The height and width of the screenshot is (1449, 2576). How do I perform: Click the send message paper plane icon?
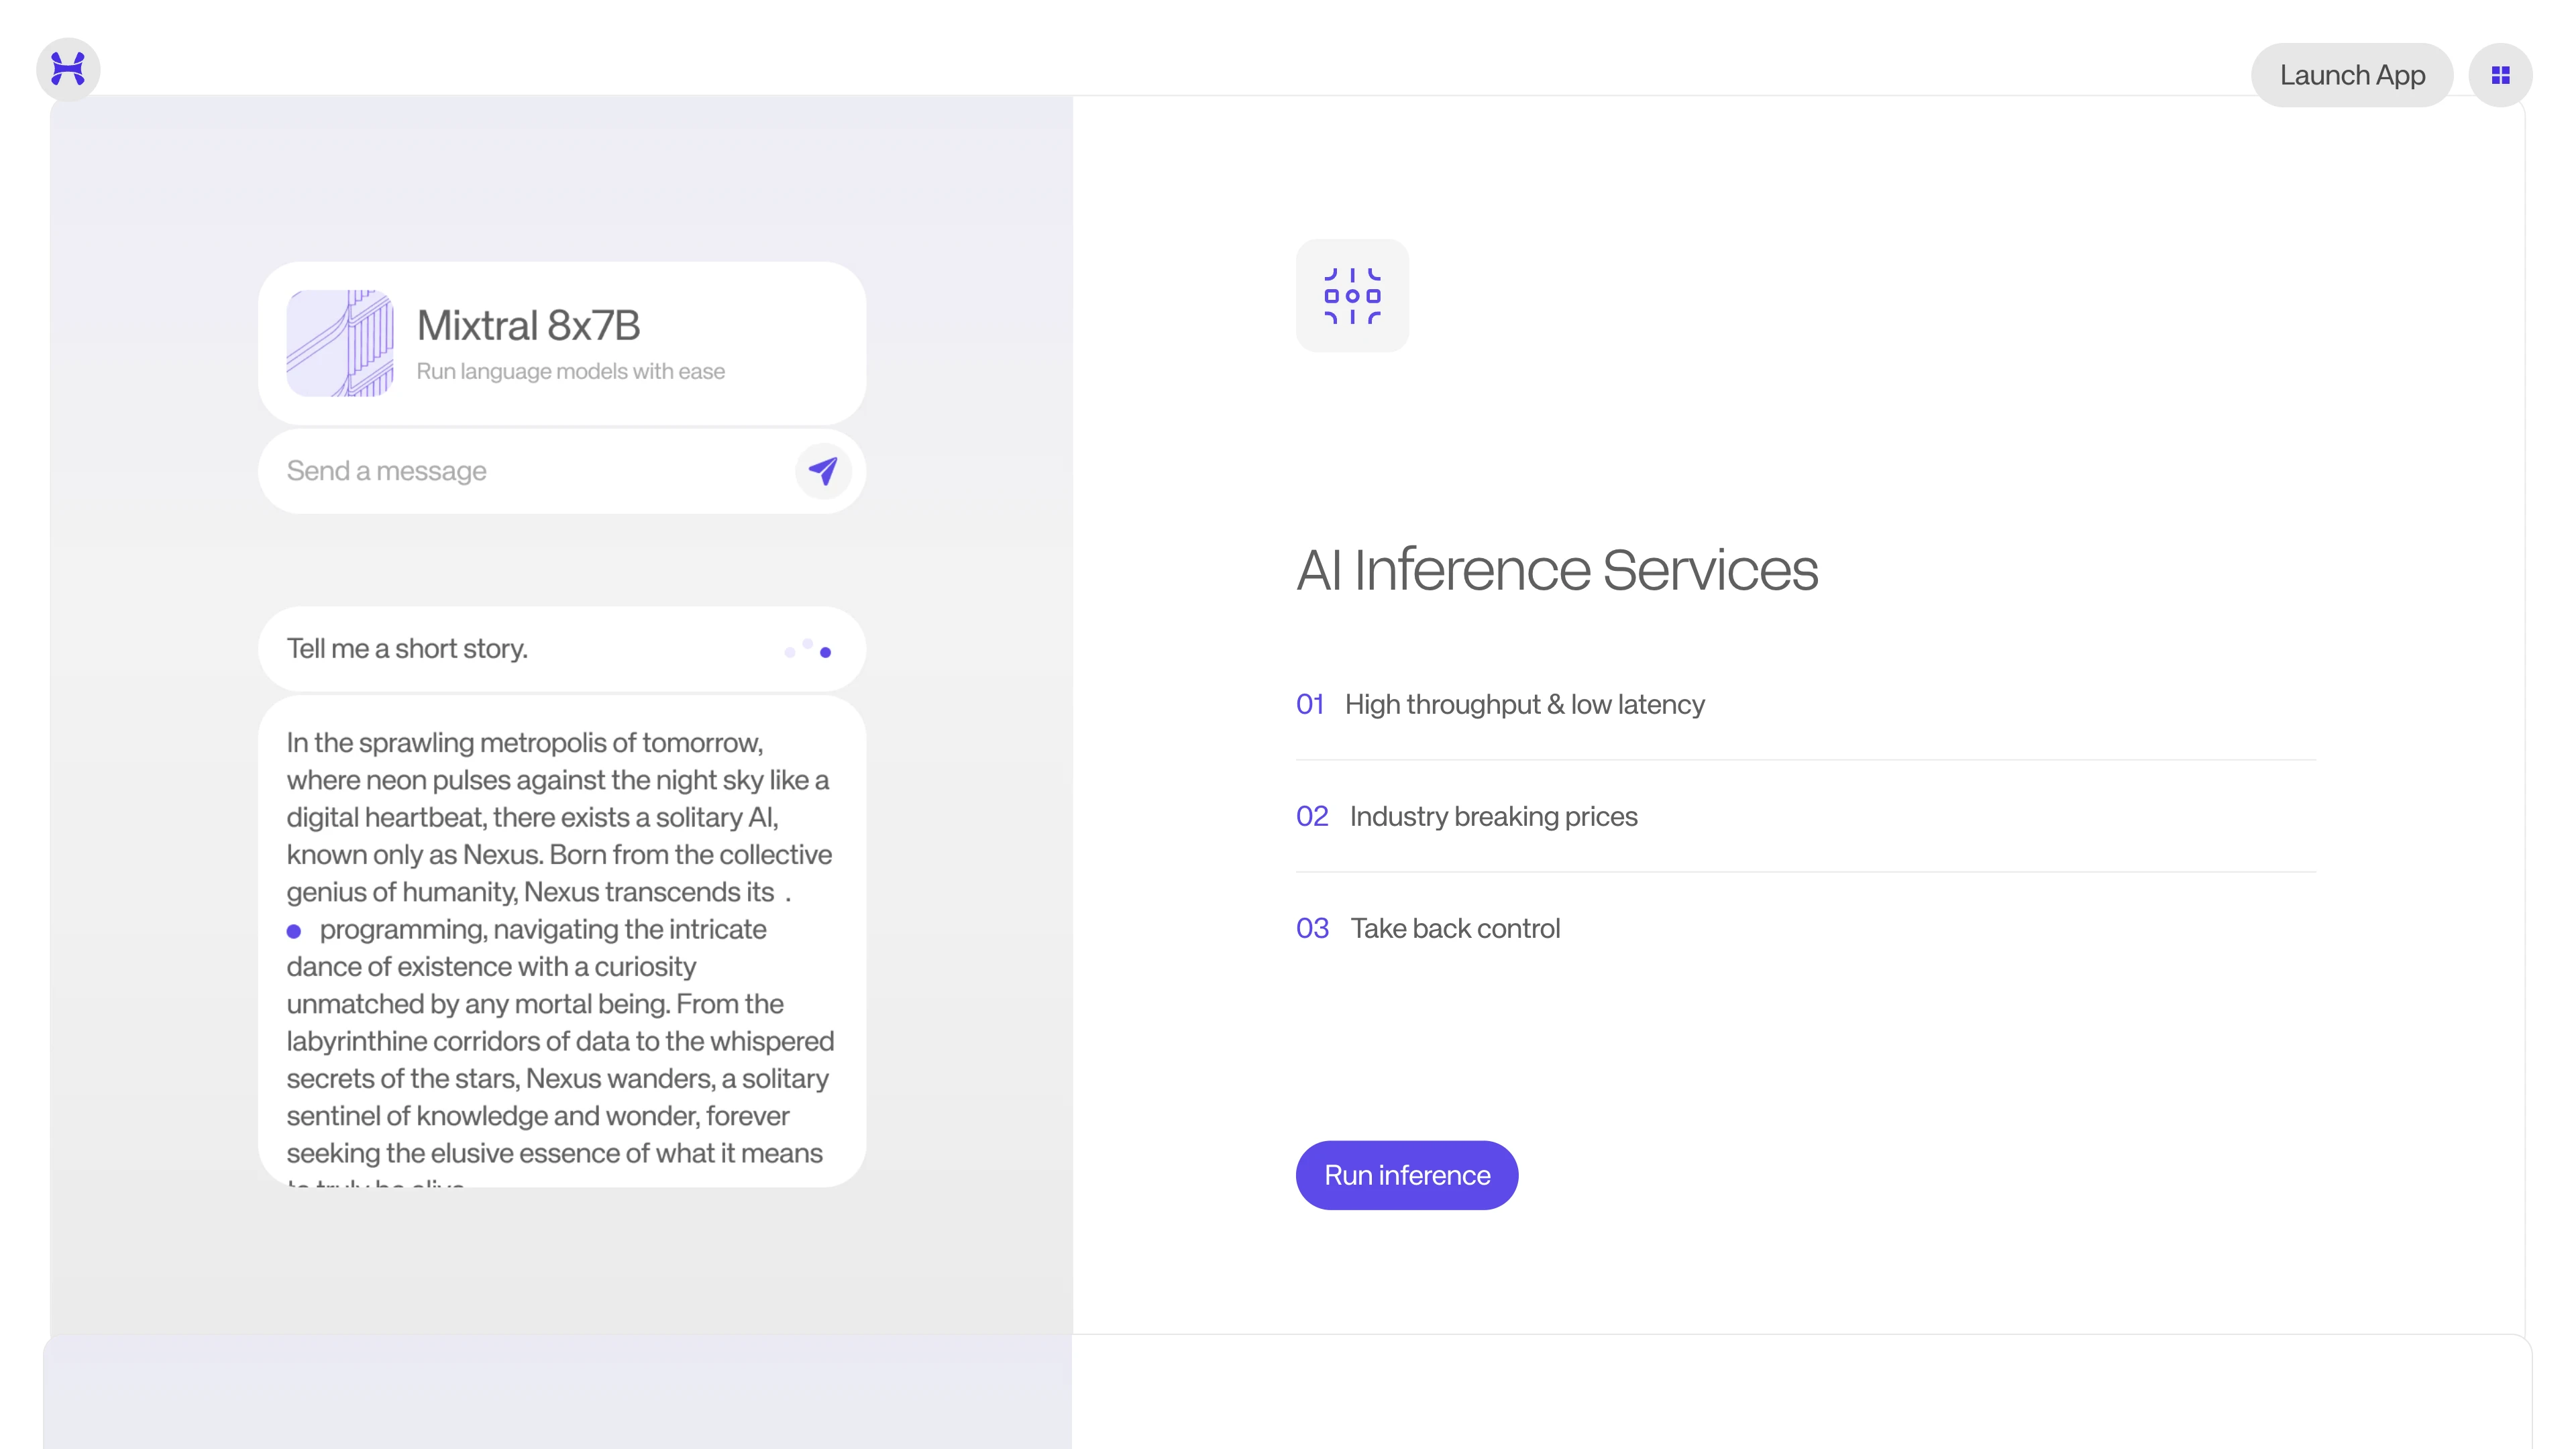pos(823,471)
